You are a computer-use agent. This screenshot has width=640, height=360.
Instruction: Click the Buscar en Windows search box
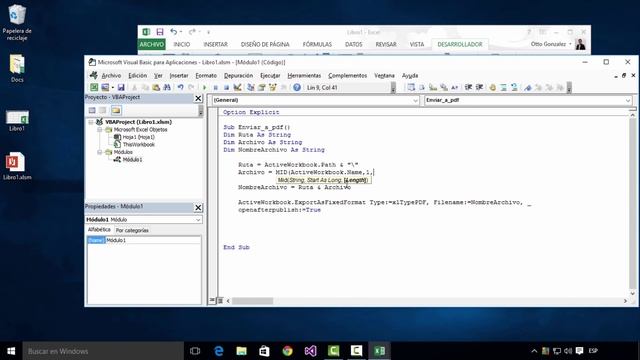(x=103, y=351)
